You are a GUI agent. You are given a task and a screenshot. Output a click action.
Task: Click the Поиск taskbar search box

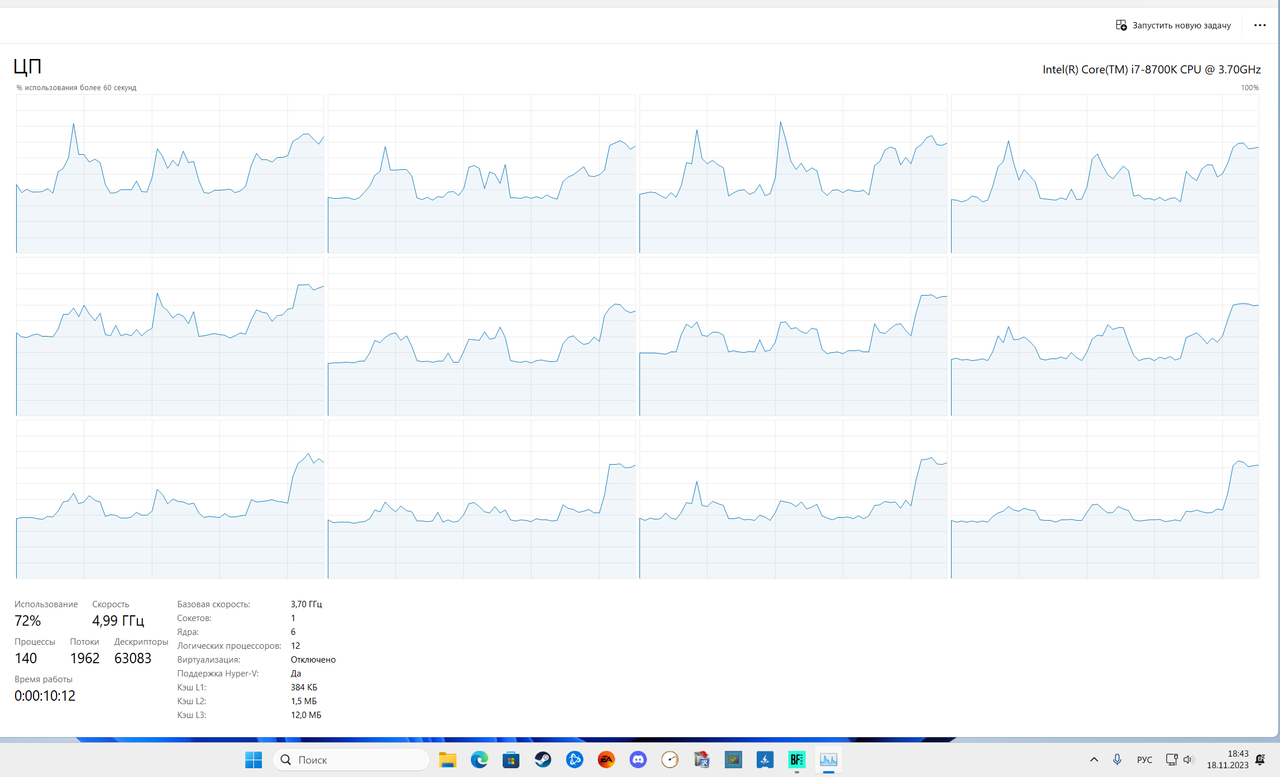tap(350, 760)
